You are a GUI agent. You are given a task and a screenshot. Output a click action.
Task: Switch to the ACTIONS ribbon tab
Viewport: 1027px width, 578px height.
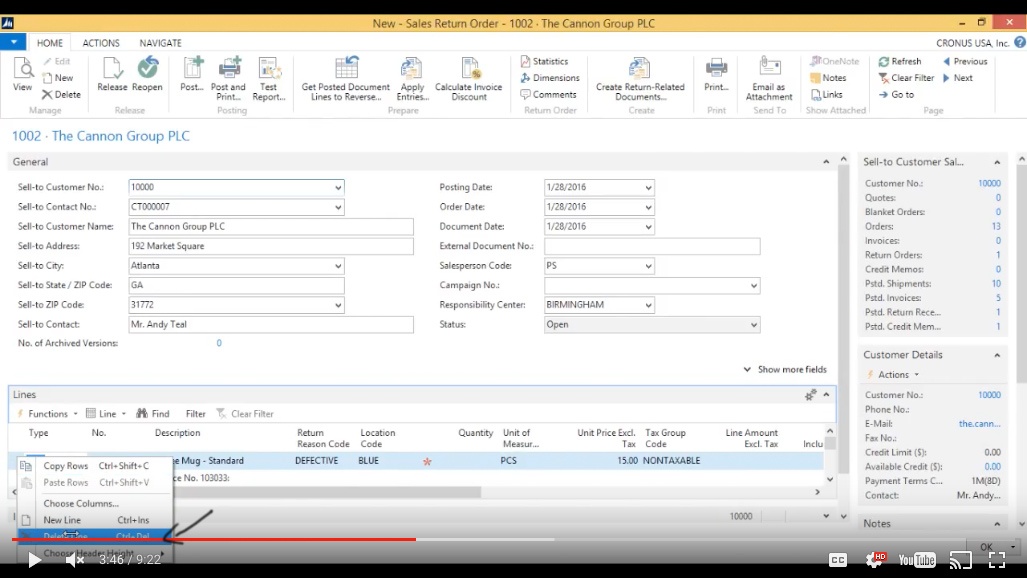click(101, 43)
